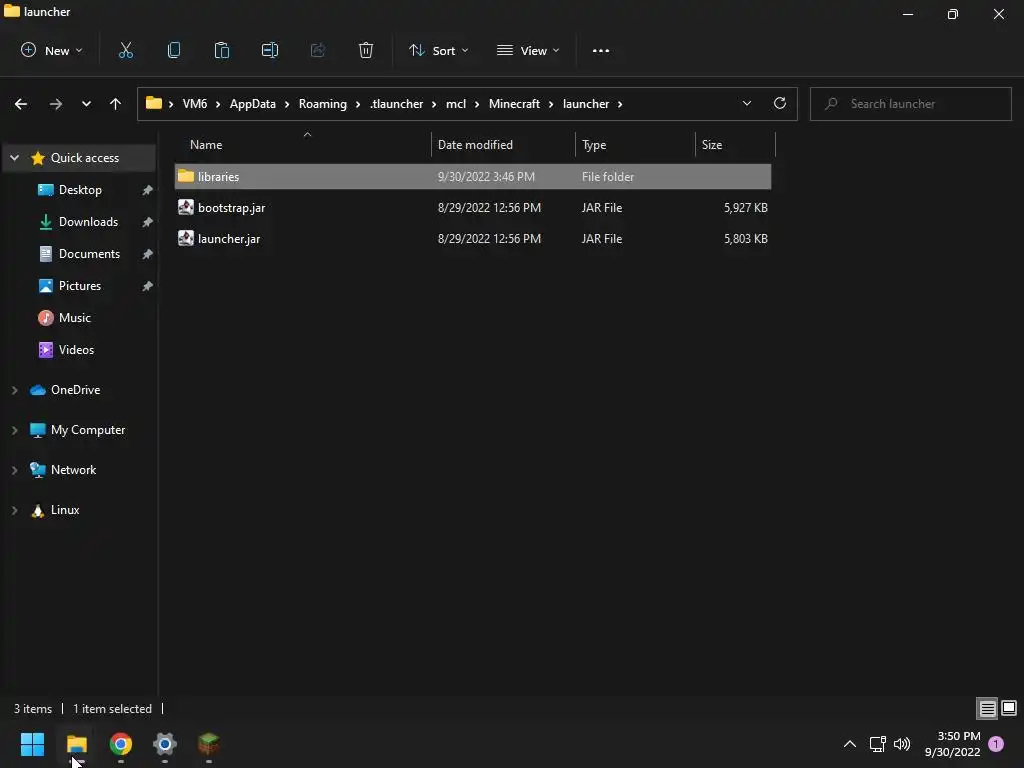Switch to details view layout icon
Screen dimensions: 1024x768
coord(987,708)
